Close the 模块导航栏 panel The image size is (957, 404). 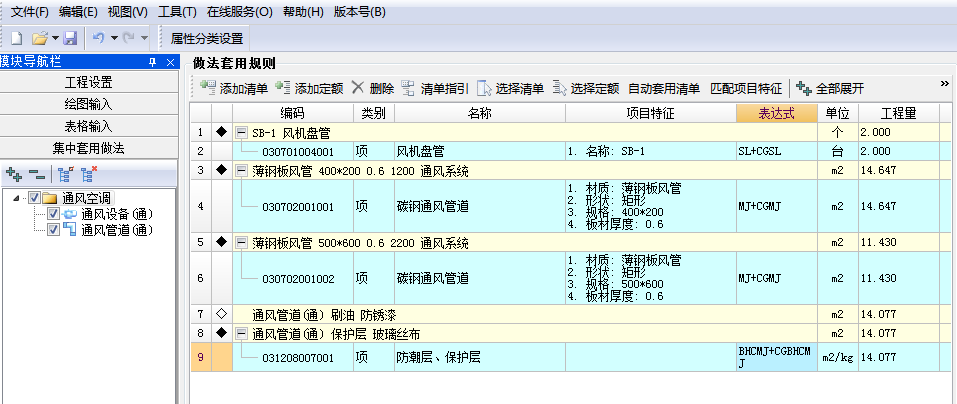[x=170, y=62]
